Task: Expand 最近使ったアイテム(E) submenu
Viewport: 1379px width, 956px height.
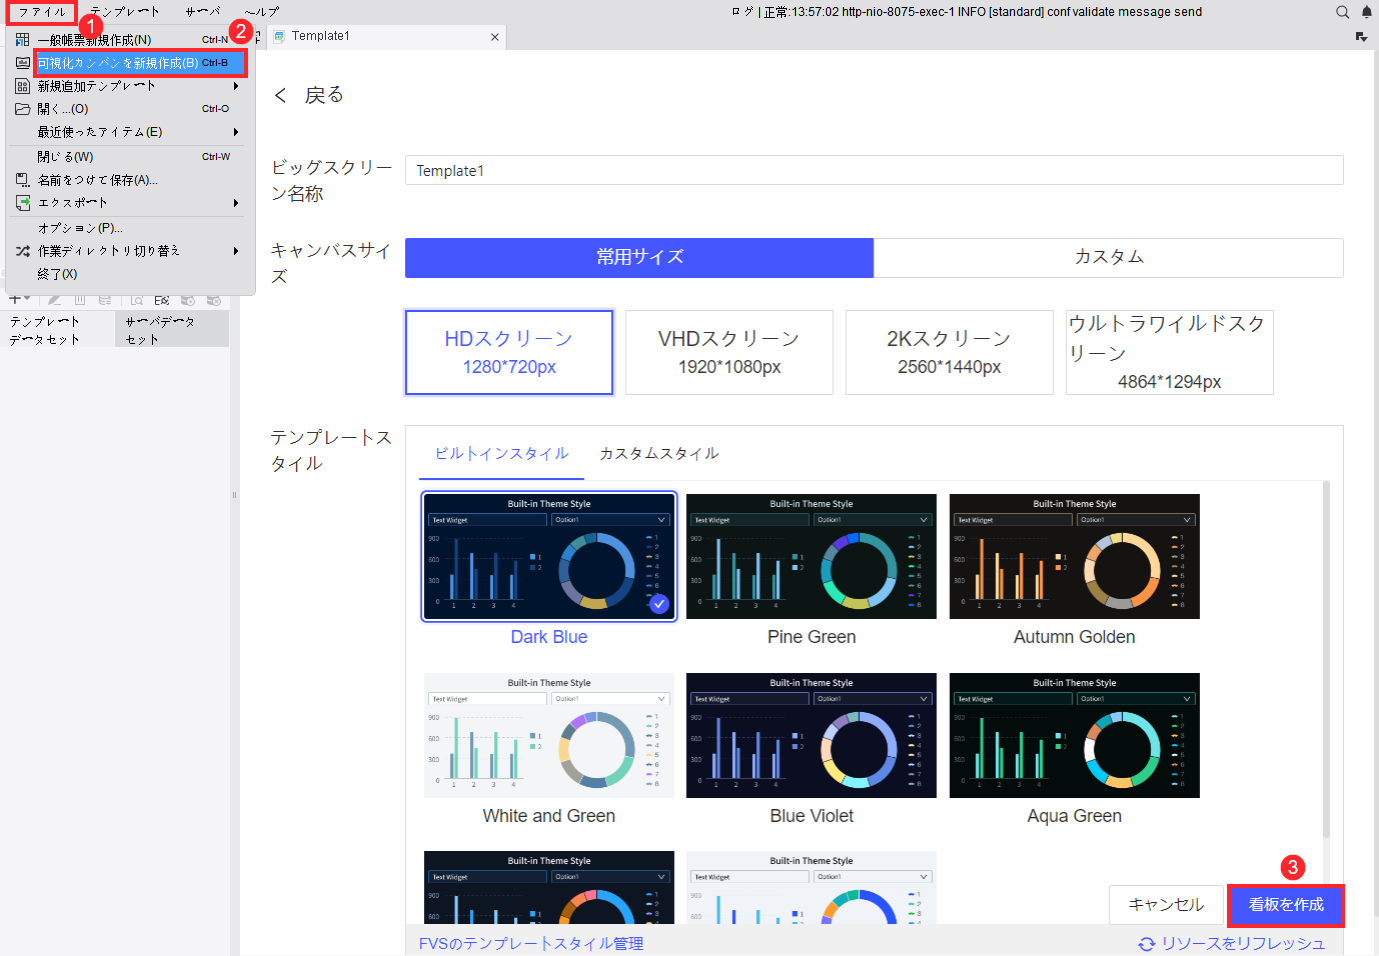Action: tap(130, 132)
